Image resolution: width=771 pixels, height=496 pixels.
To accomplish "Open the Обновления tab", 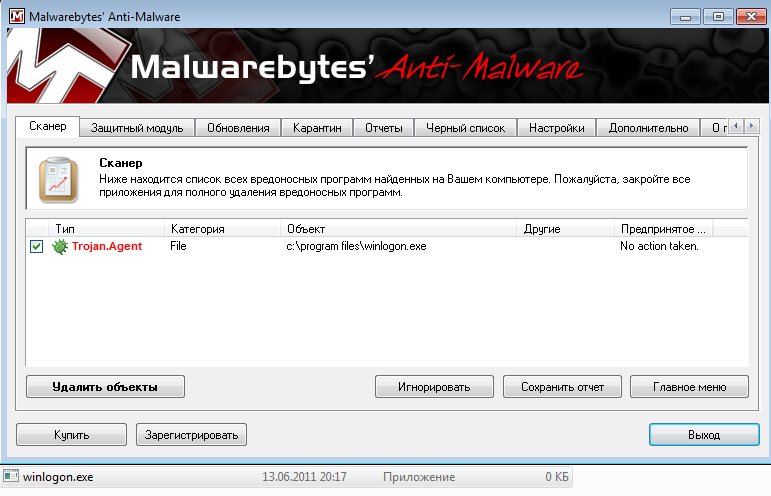I will [x=238, y=128].
